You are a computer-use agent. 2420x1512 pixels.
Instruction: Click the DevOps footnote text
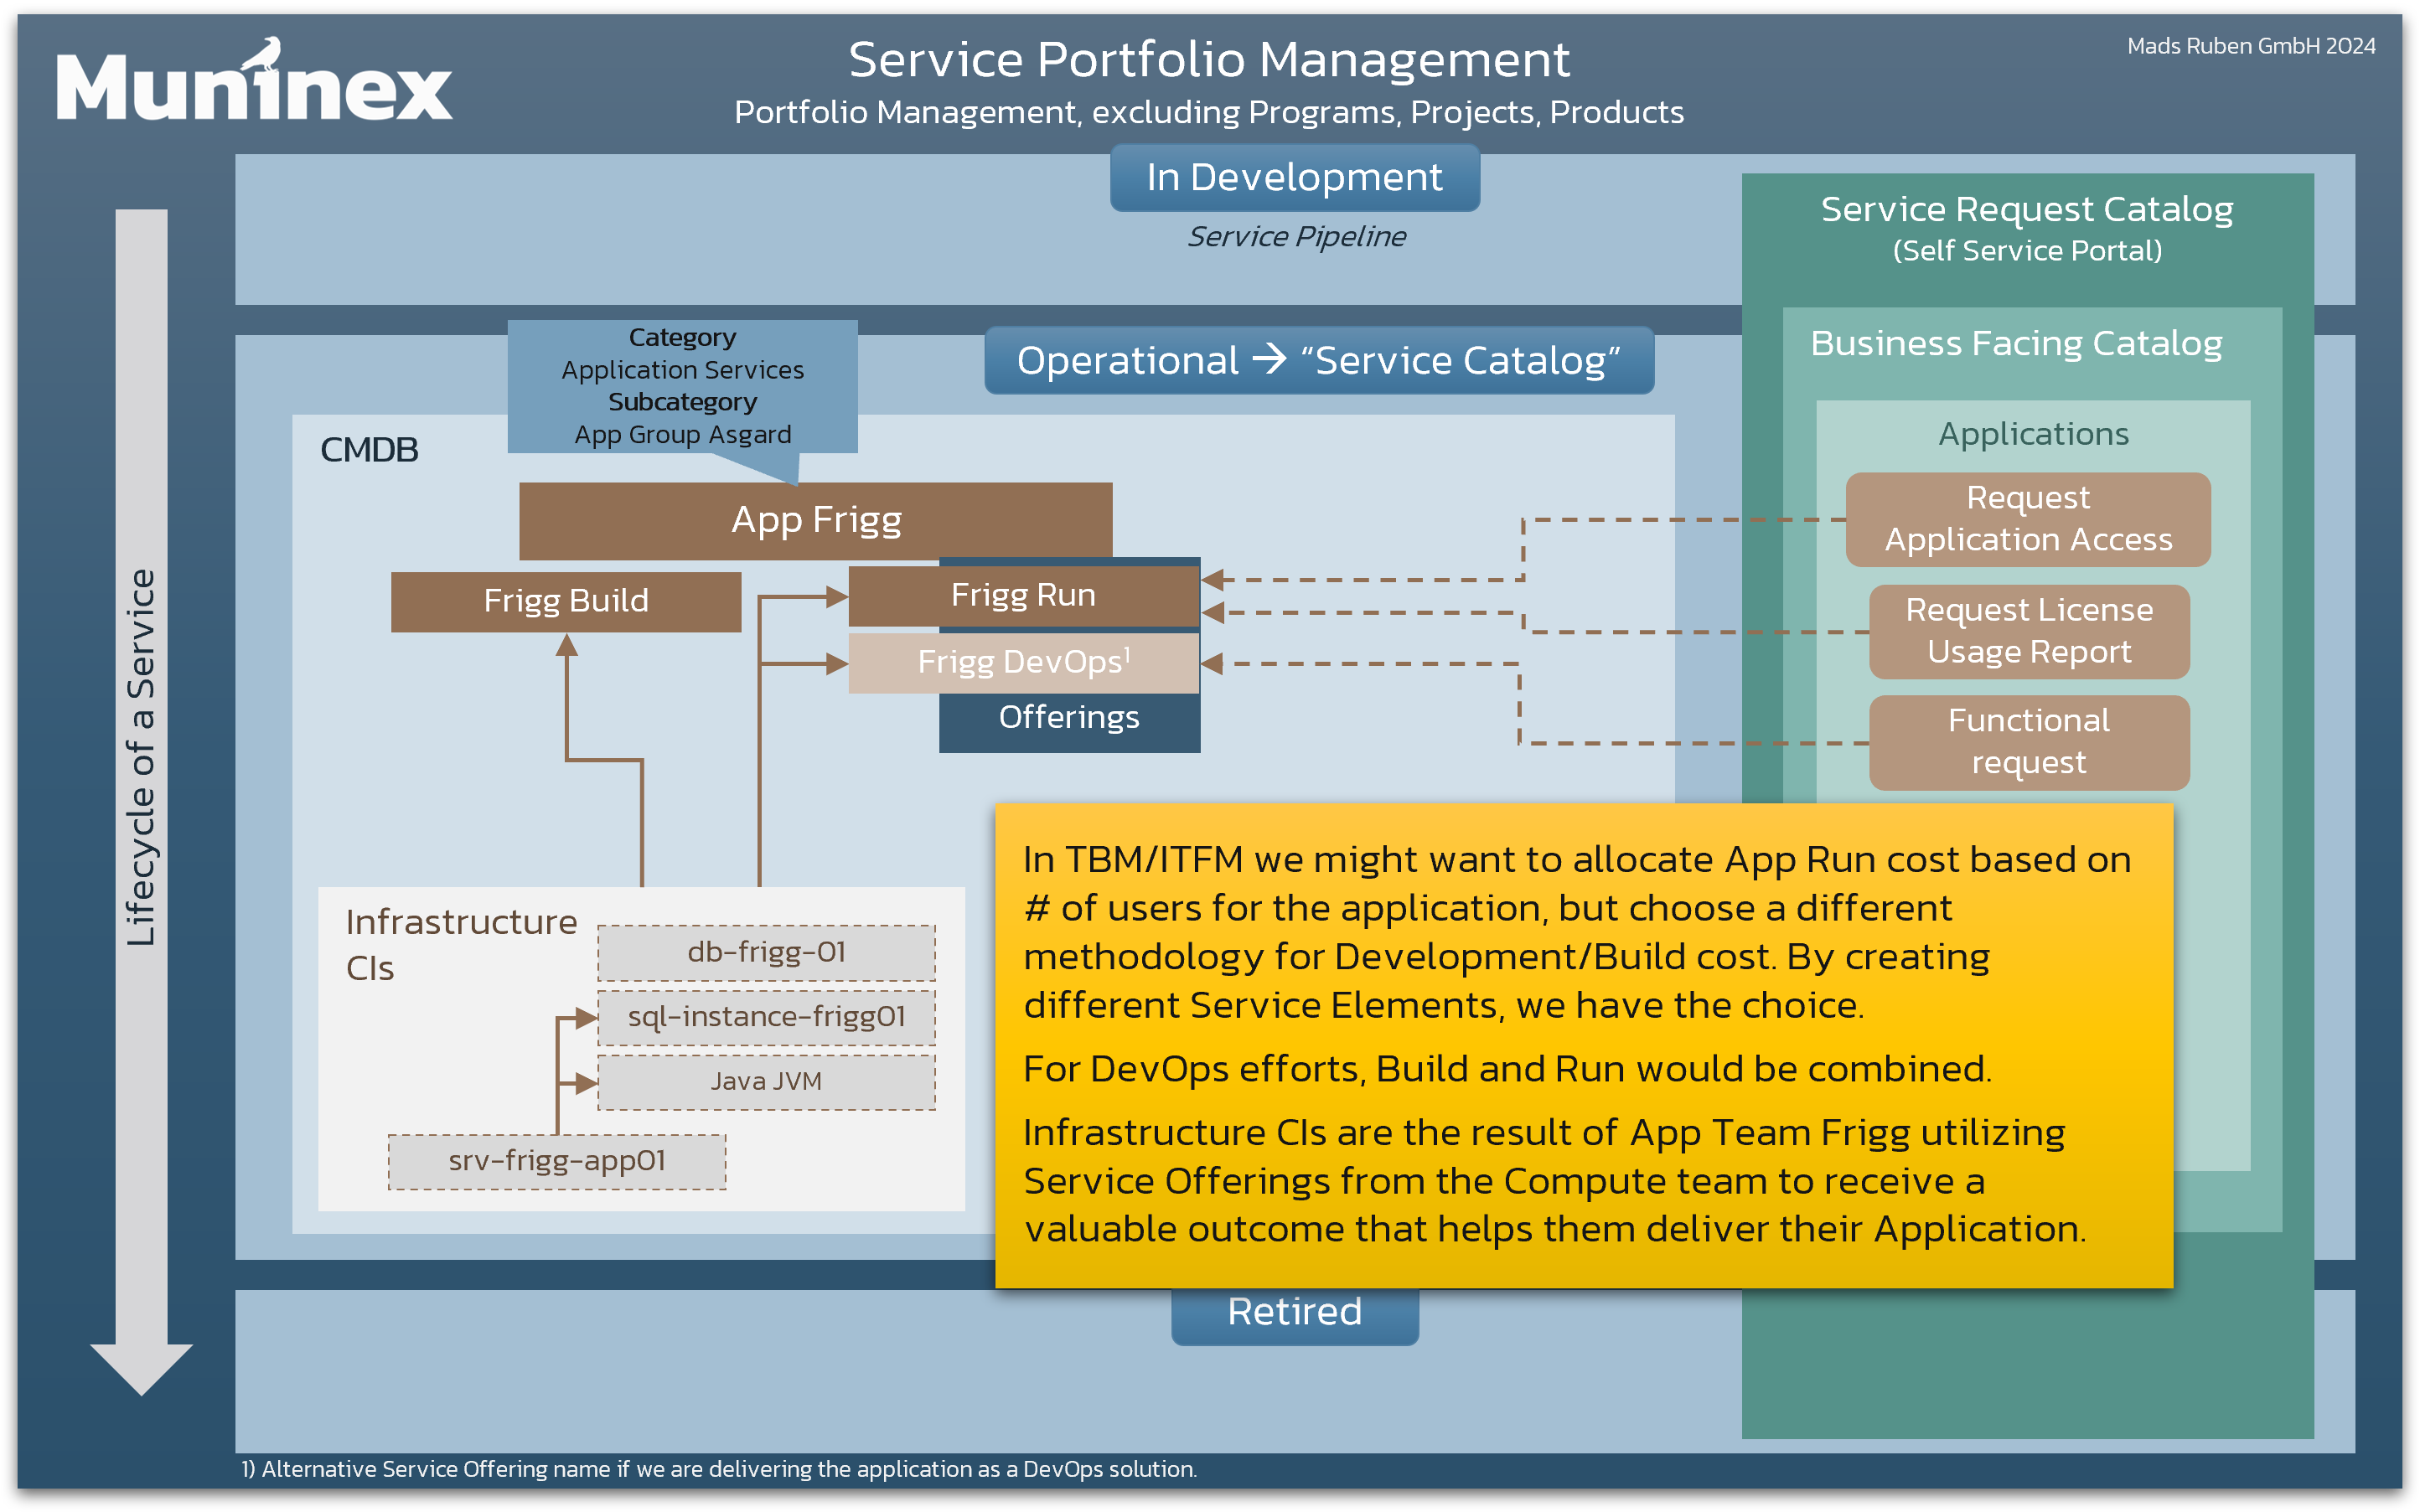point(718,1469)
